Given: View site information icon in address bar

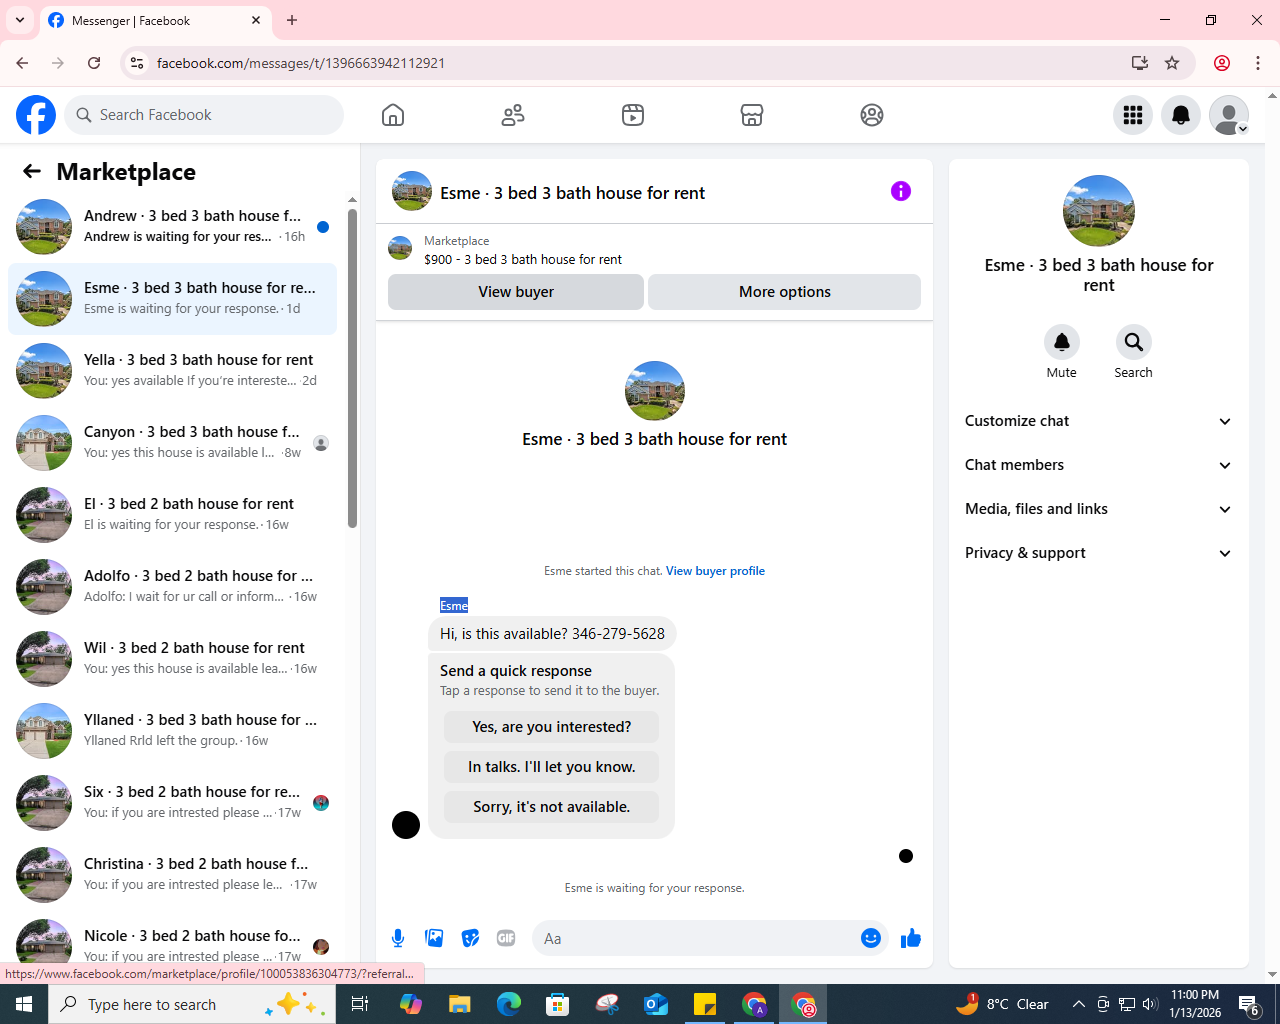Looking at the screenshot, I should click(x=137, y=63).
